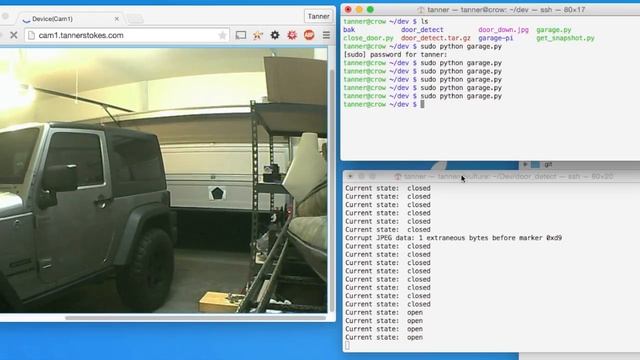Click 'get_snapshot.py' in ls output
Viewport: 640px width, 360px height.
(x=565, y=38)
